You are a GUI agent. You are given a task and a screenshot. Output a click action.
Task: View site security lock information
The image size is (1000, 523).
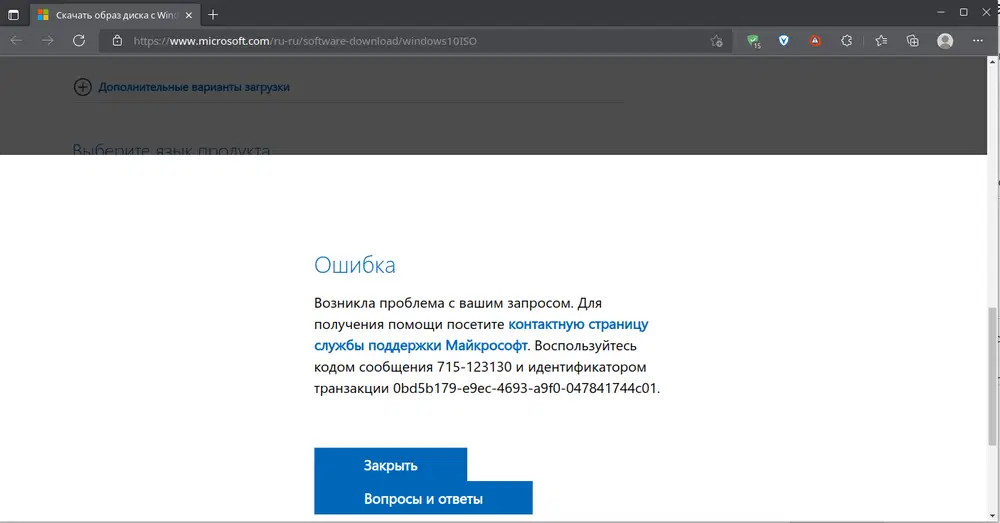pyautogui.click(x=117, y=41)
